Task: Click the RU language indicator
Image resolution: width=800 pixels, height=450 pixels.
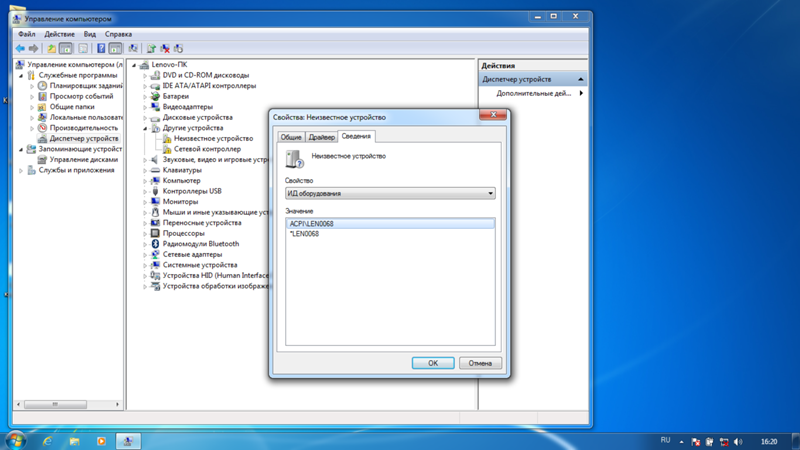Action: (665, 440)
